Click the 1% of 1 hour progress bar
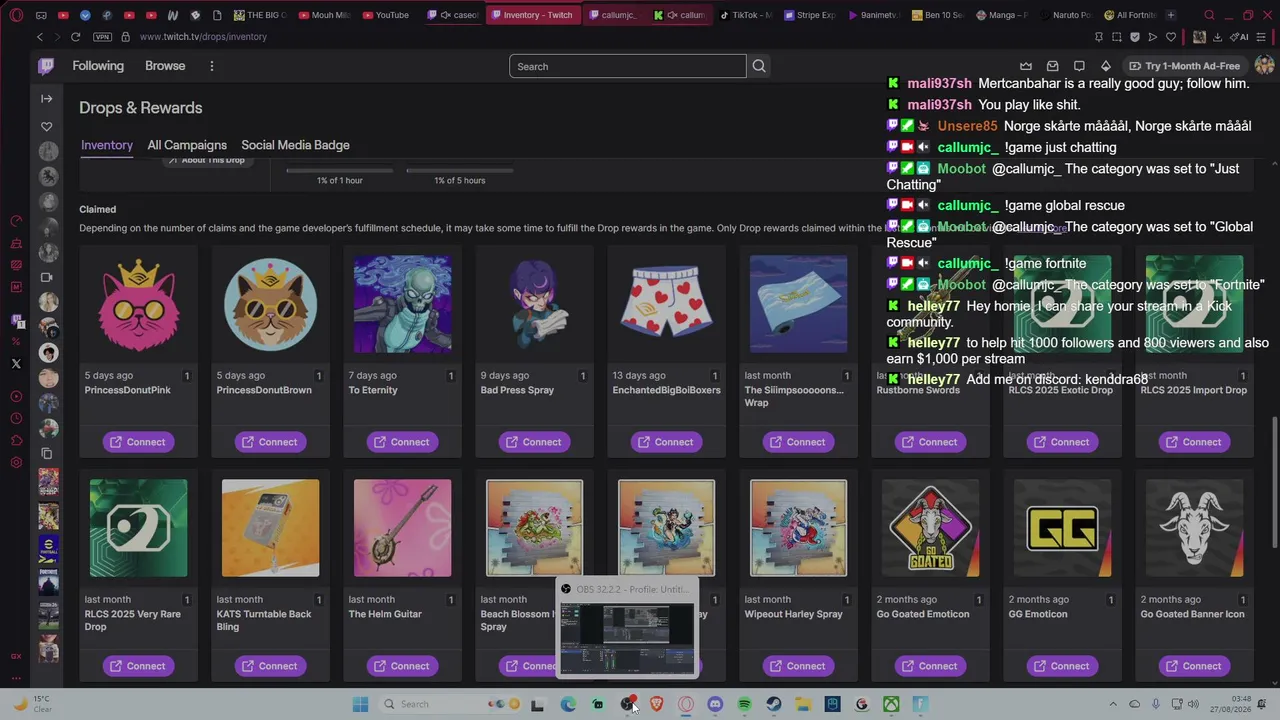The height and width of the screenshot is (720, 1280). (340, 170)
